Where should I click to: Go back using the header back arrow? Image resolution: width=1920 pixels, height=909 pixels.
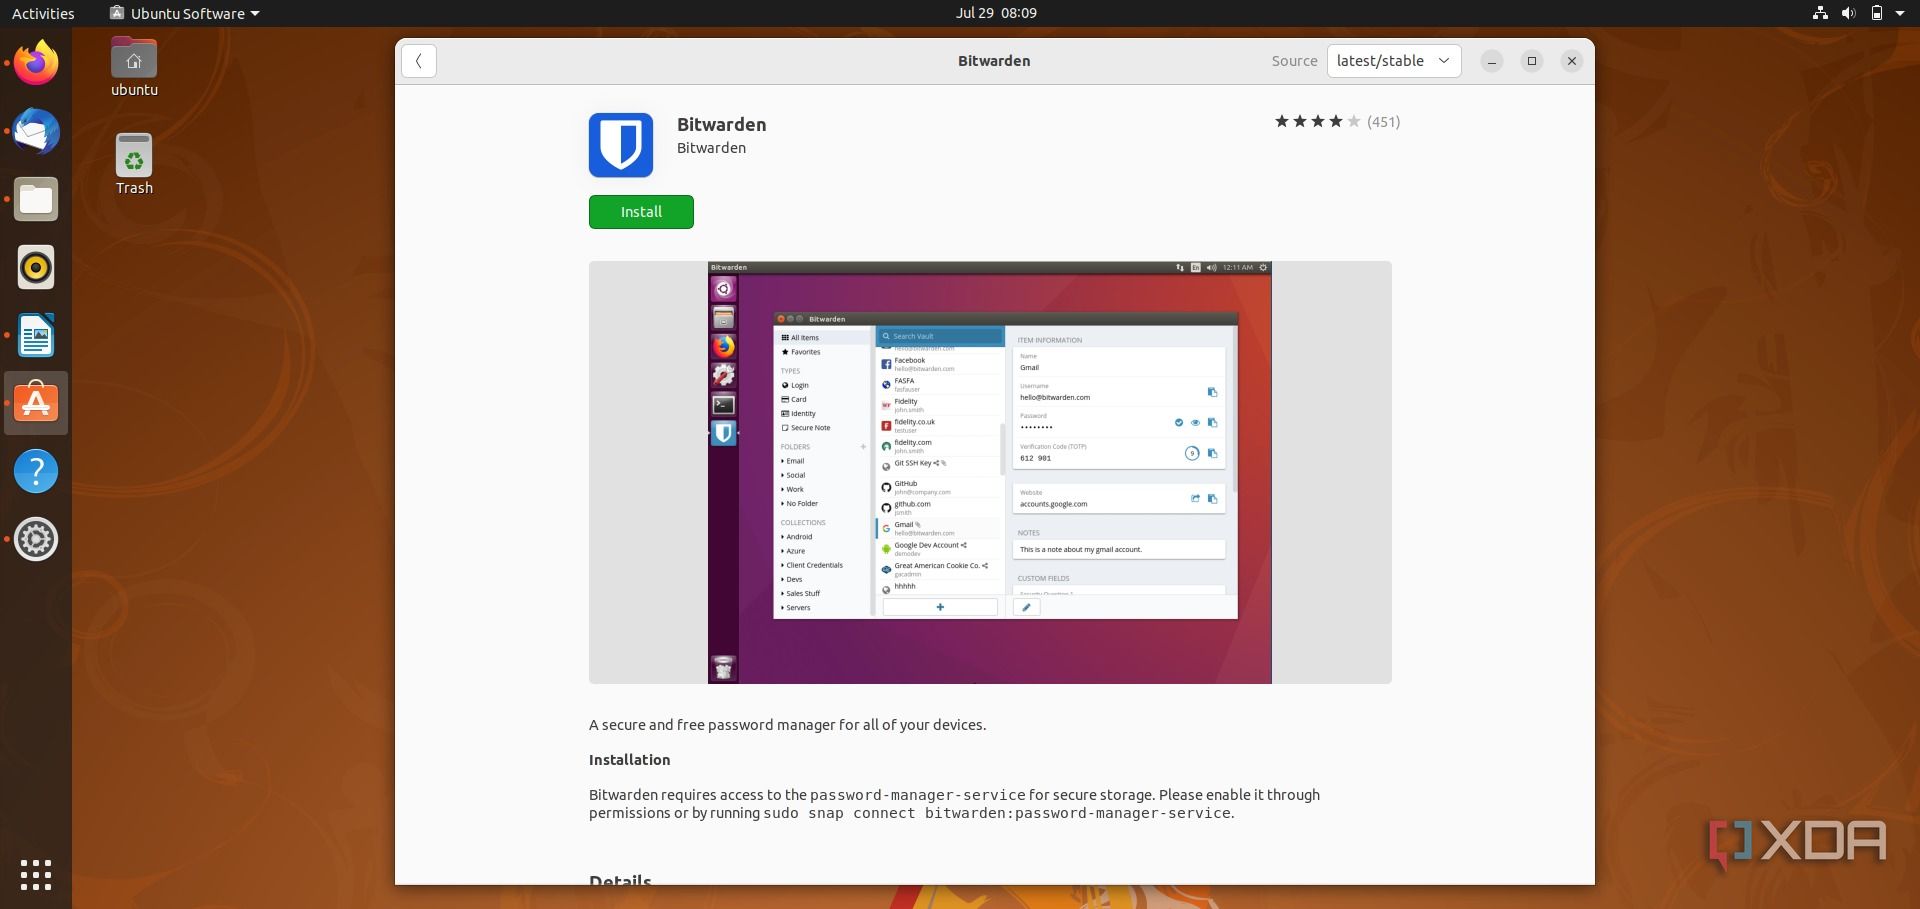[x=419, y=61]
